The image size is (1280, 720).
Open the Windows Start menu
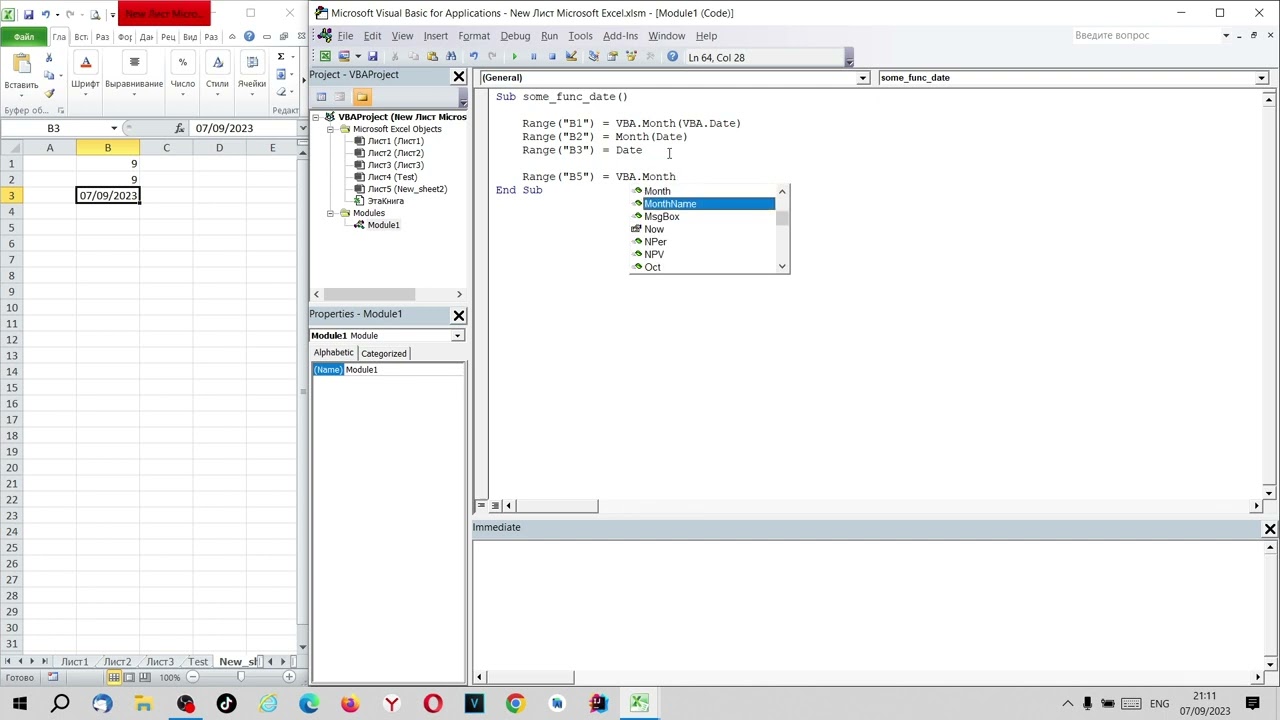click(x=20, y=704)
